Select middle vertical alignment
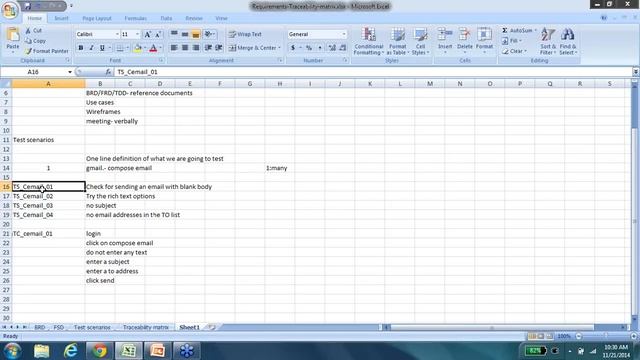The height and width of the screenshot is (360, 640). pyautogui.click(x=185, y=34)
